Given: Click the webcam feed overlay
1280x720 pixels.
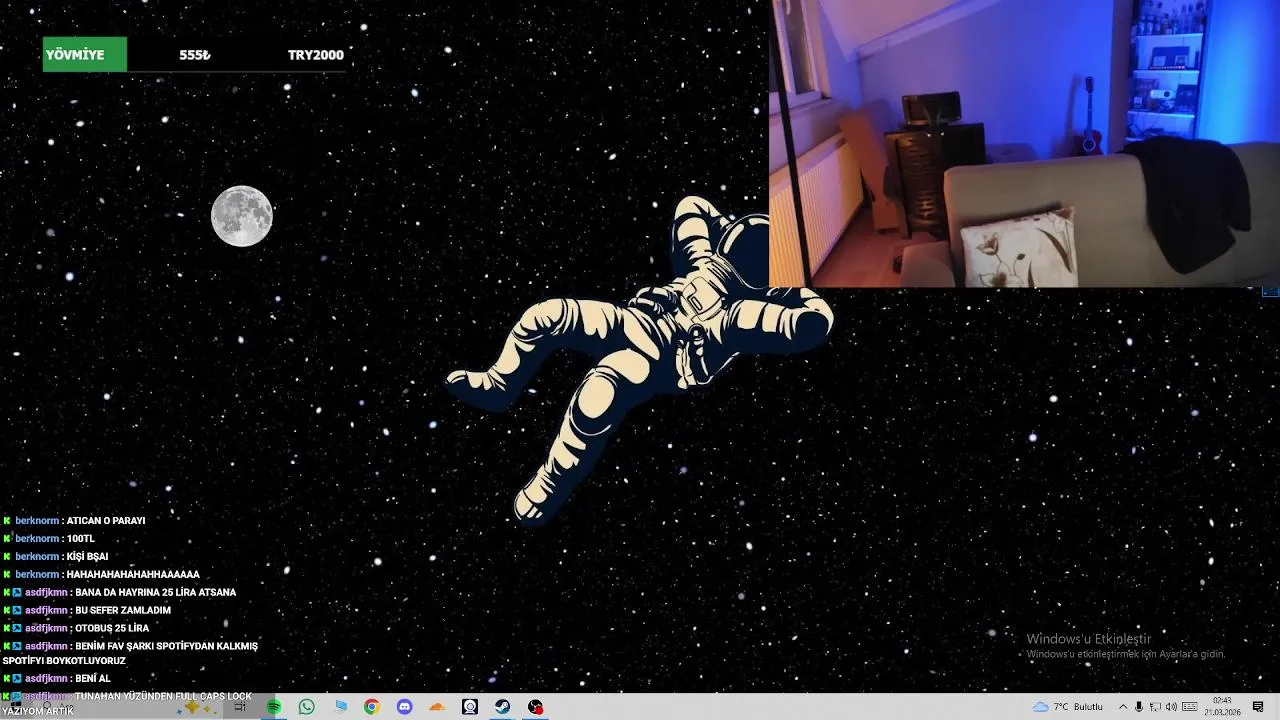Looking at the screenshot, I should pyautogui.click(x=1024, y=144).
